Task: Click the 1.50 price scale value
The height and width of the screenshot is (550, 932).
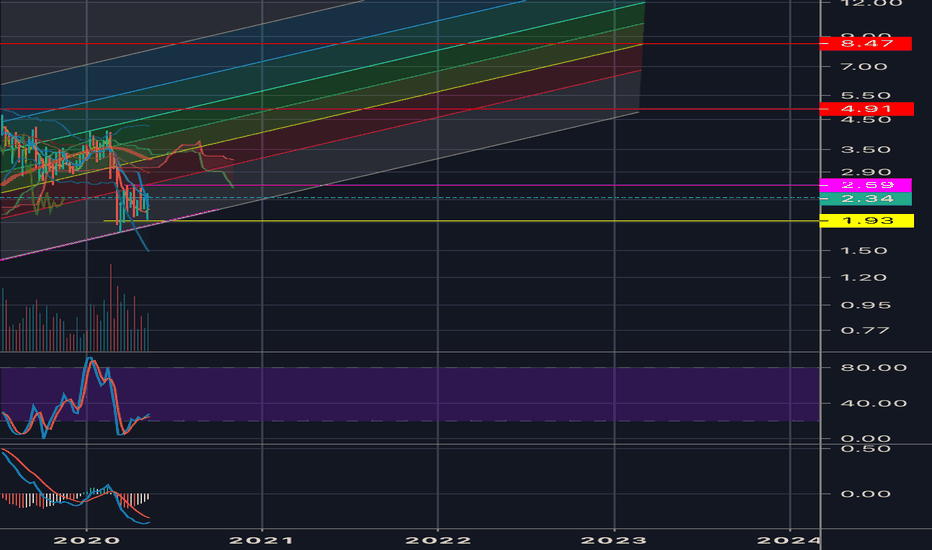Action: (x=865, y=250)
